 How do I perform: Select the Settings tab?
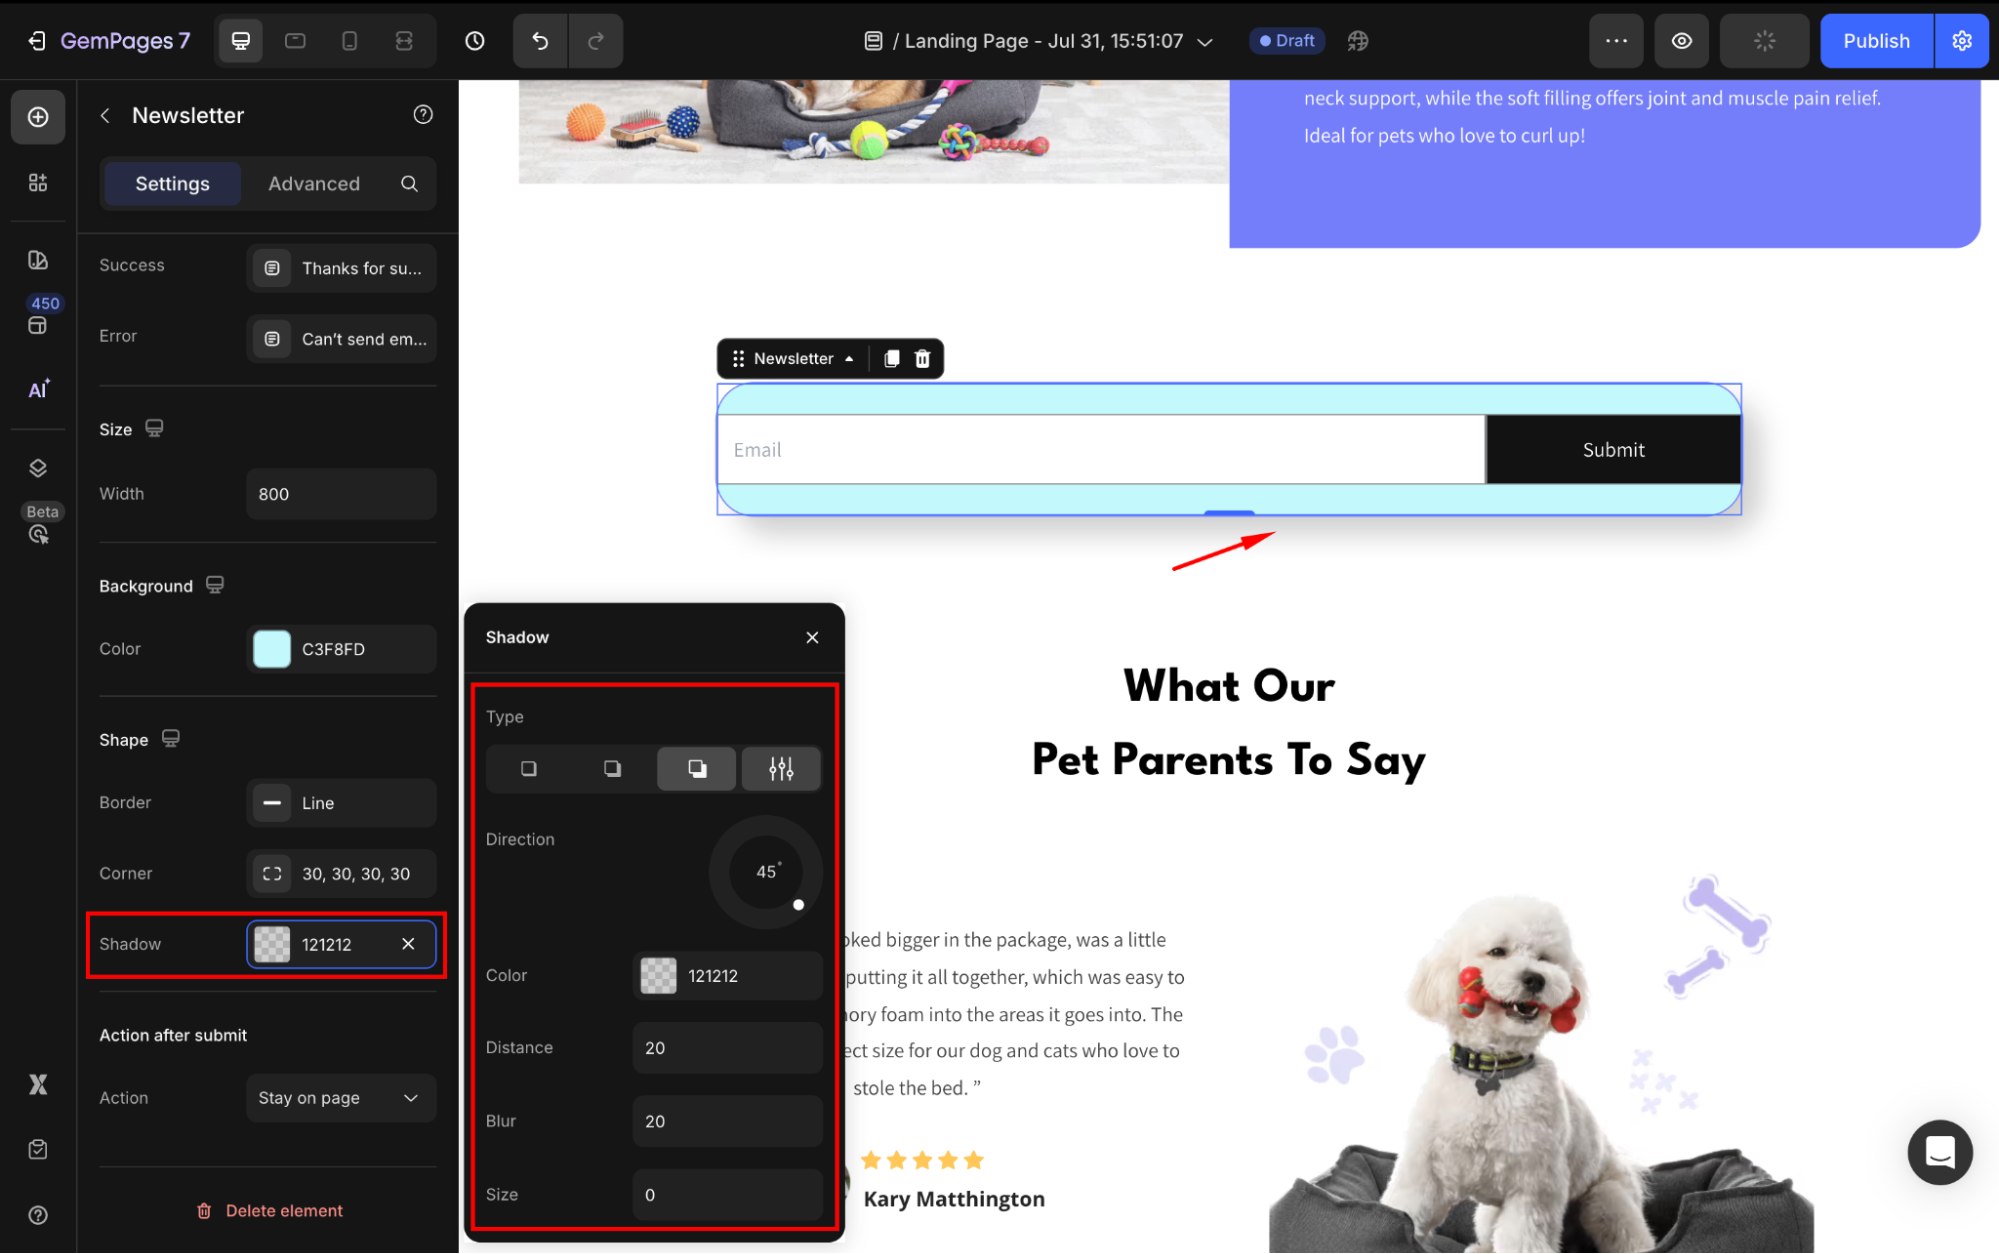tap(172, 184)
